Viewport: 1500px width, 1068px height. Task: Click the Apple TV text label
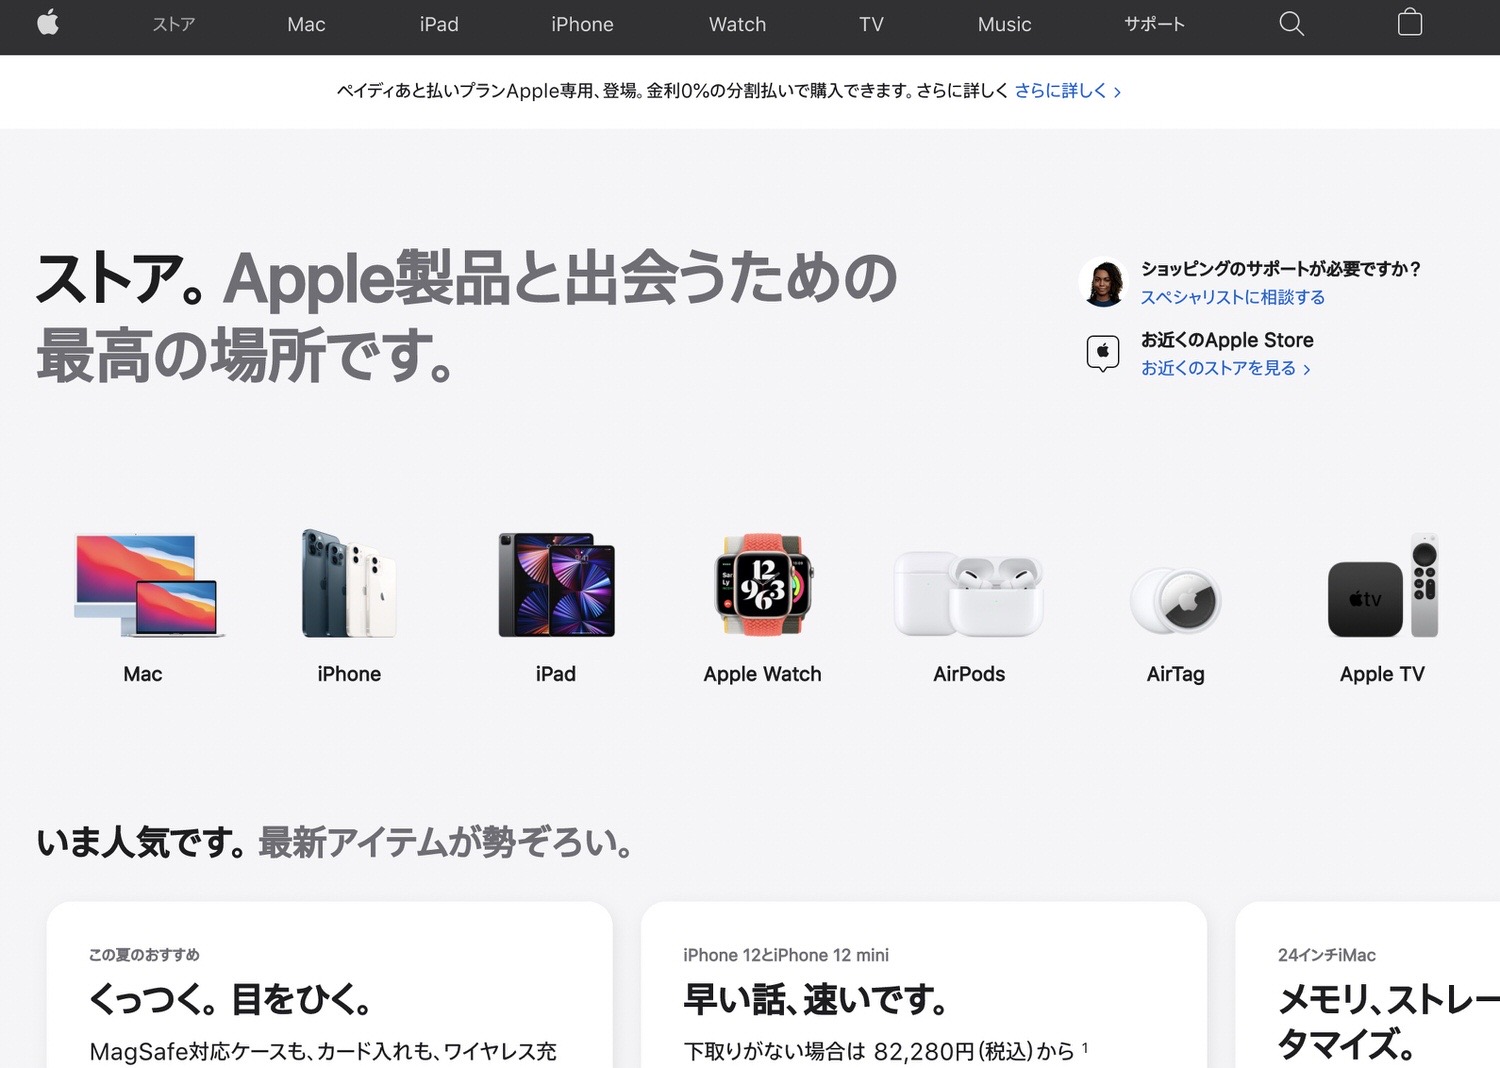[1382, 674]
